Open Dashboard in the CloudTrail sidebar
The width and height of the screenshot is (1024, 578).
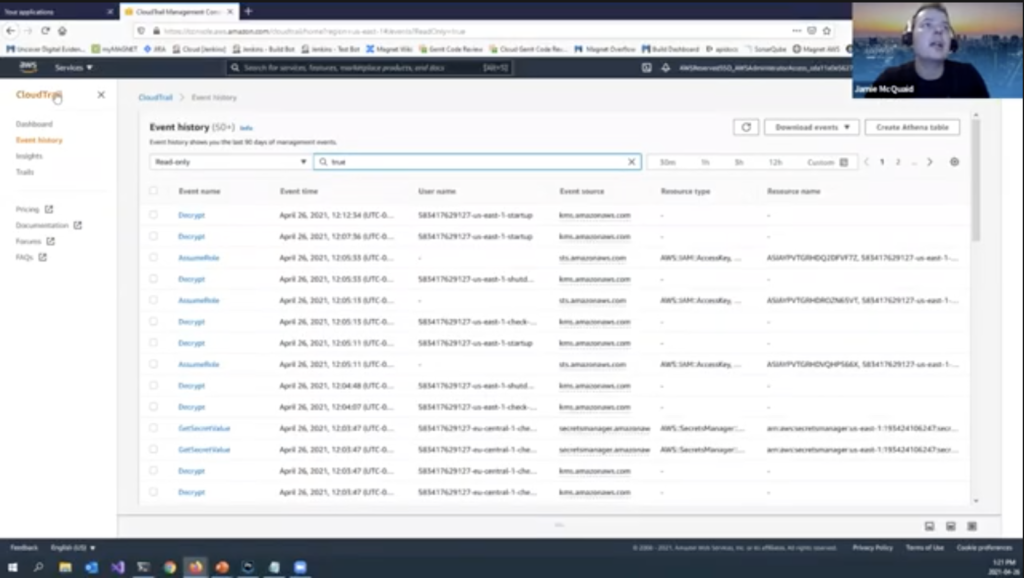[34, 124]
